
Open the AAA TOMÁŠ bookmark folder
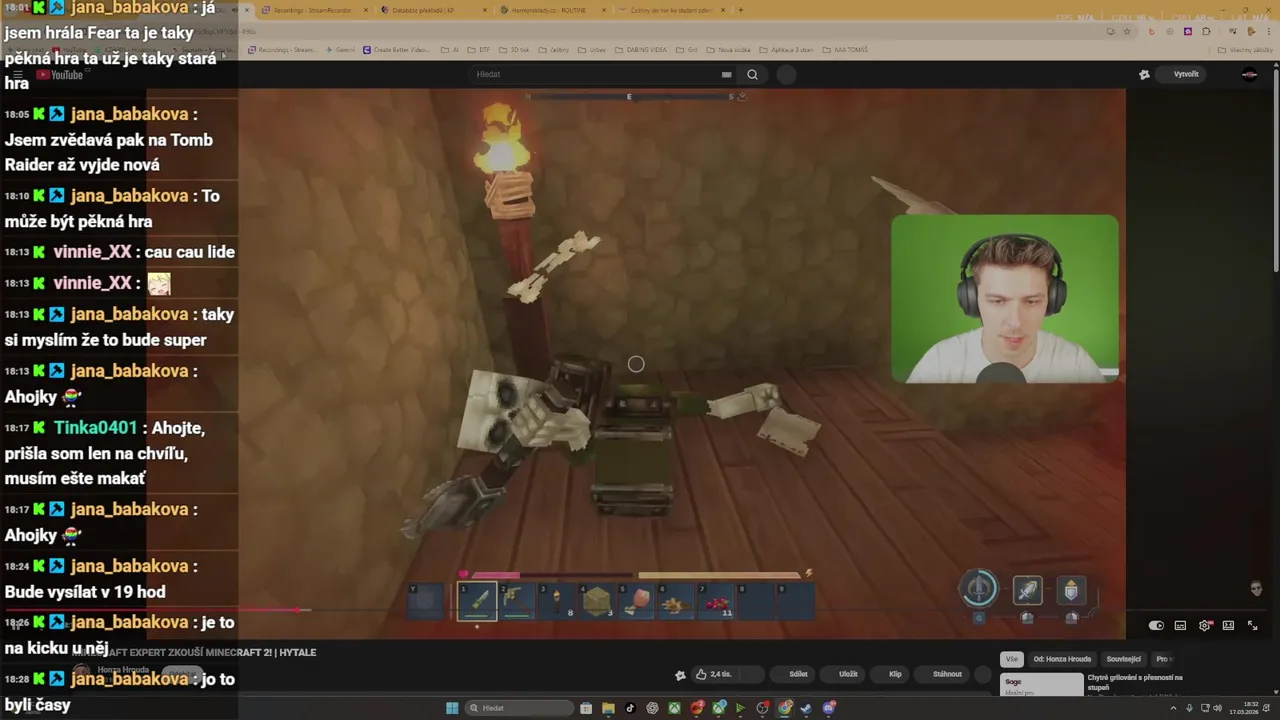click(846, 50)
